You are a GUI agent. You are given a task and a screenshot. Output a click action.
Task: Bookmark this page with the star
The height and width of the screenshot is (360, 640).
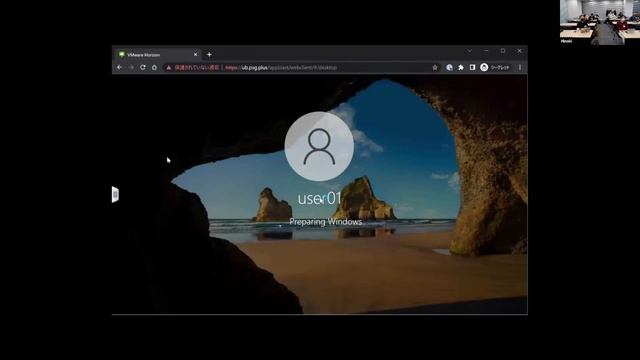435,67
